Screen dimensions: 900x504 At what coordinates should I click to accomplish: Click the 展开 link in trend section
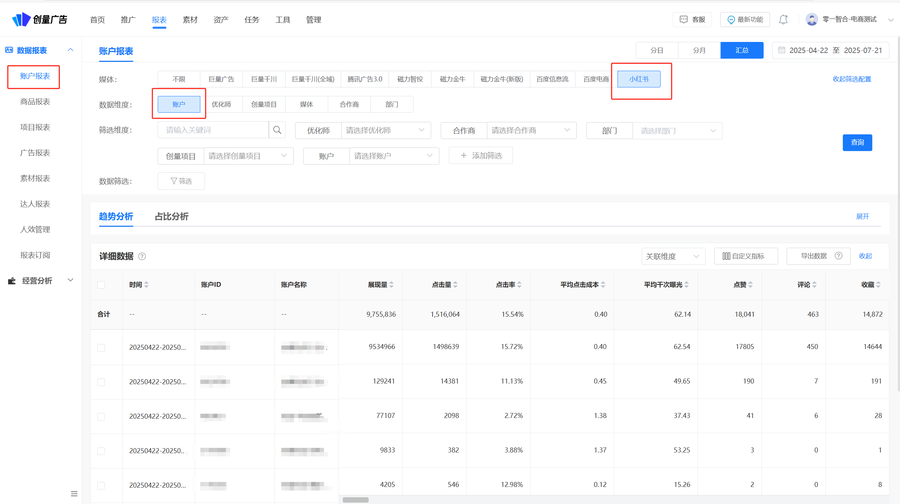[x=862, y=216]
